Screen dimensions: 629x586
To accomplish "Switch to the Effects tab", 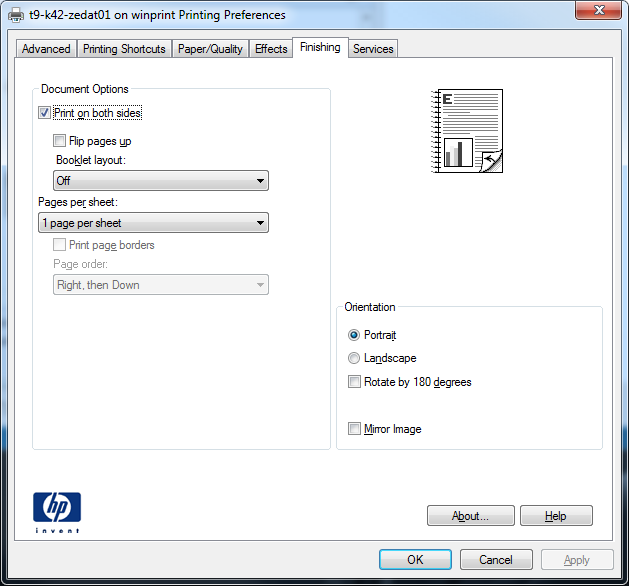I will coord(271,49).
